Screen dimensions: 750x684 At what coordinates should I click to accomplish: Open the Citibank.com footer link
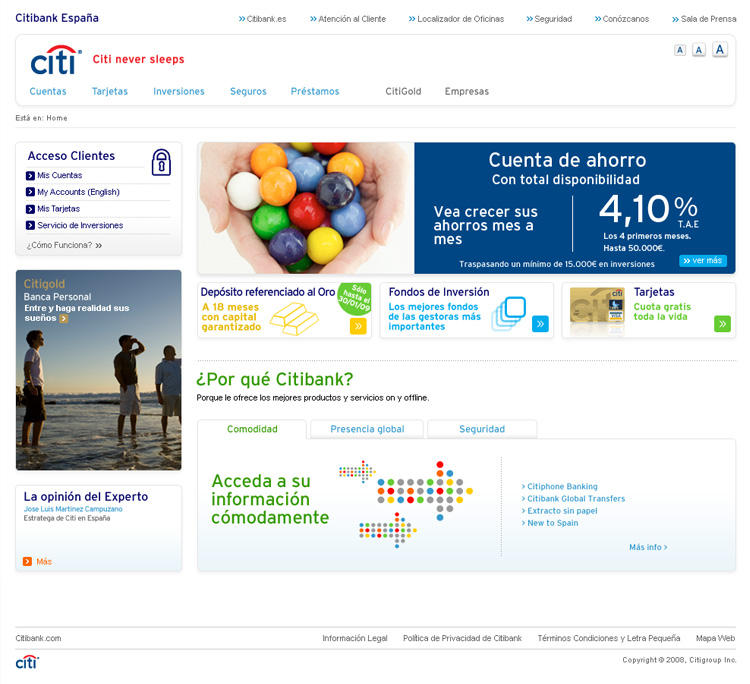click(x=38, y=638)
